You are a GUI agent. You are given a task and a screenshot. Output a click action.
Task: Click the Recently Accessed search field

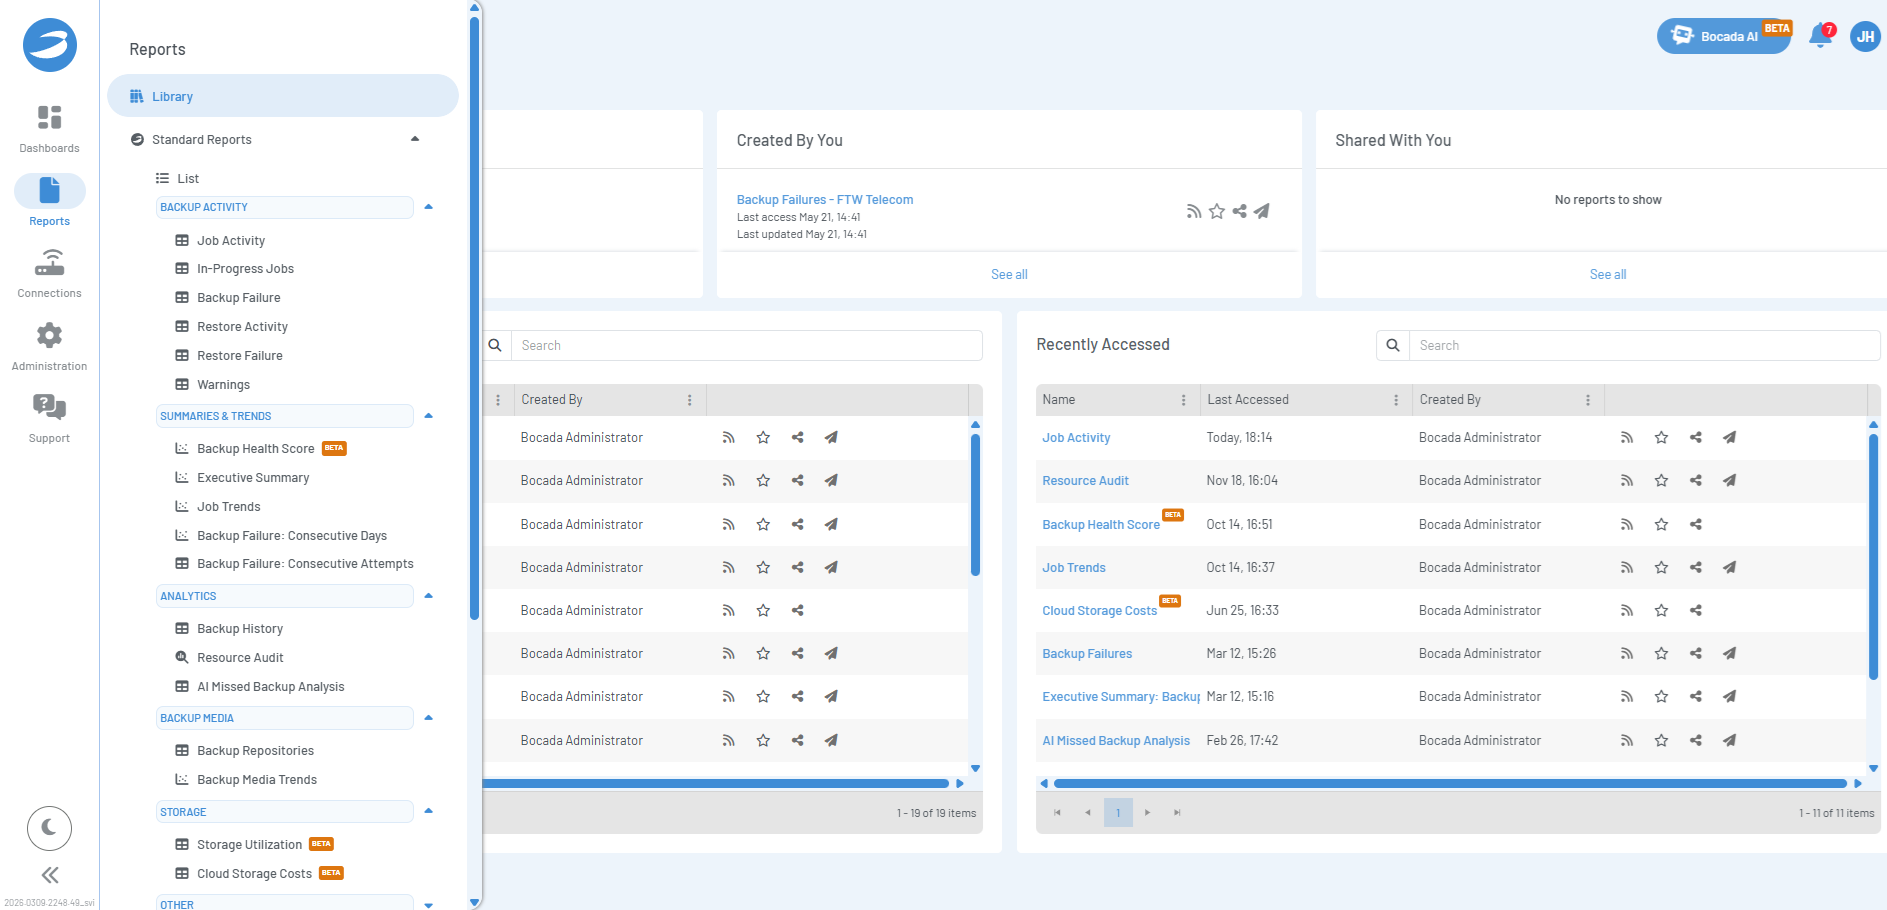pos(1644,345)
